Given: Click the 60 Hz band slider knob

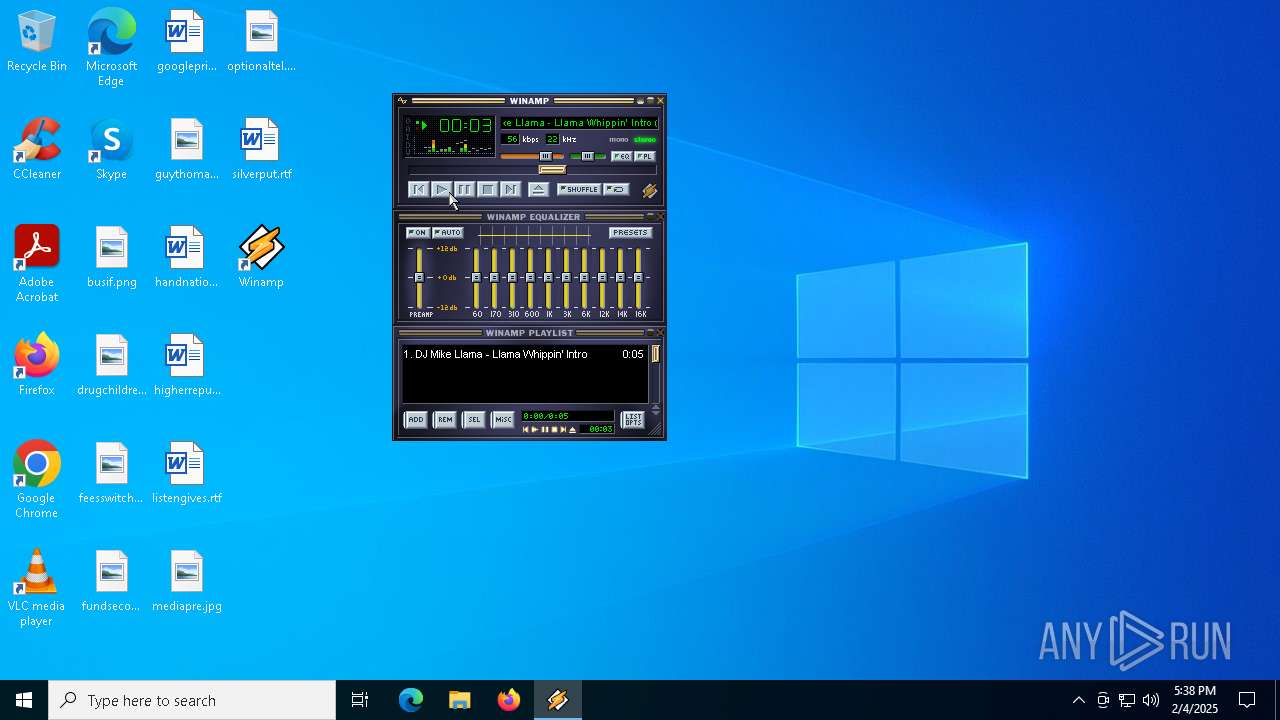Looking at the screenshot, I should click(477, 277).
